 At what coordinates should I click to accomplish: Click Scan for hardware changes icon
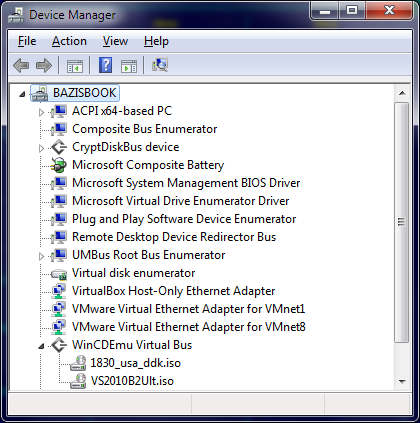tap(160, 65)
